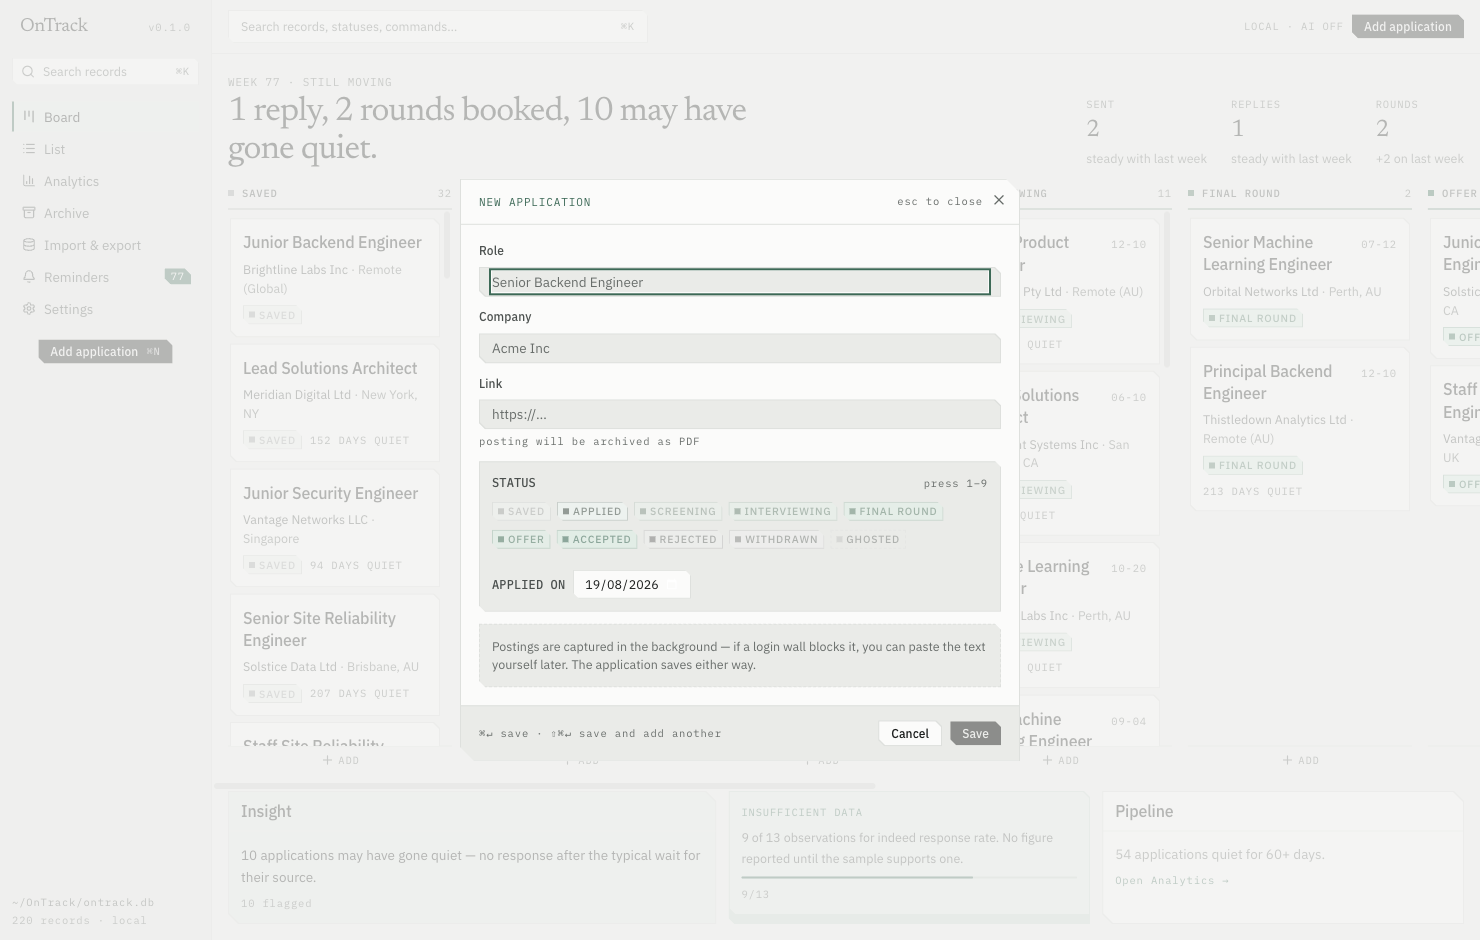Focus the Link URL input field
This screenshot has height=940, width=1480.
click(740, 414)
